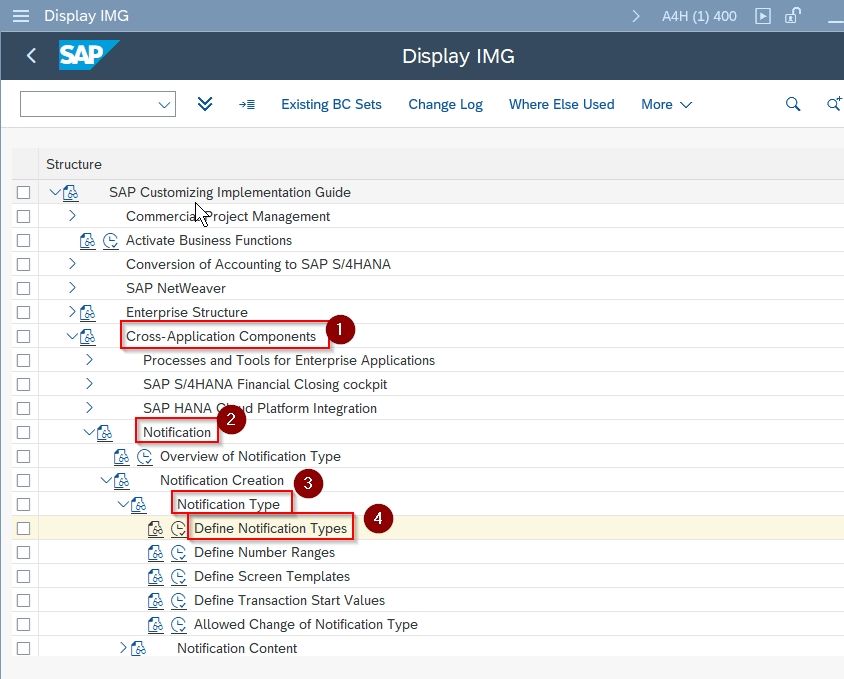Open documentation icon for Enterprise Structure

[87, 313]
